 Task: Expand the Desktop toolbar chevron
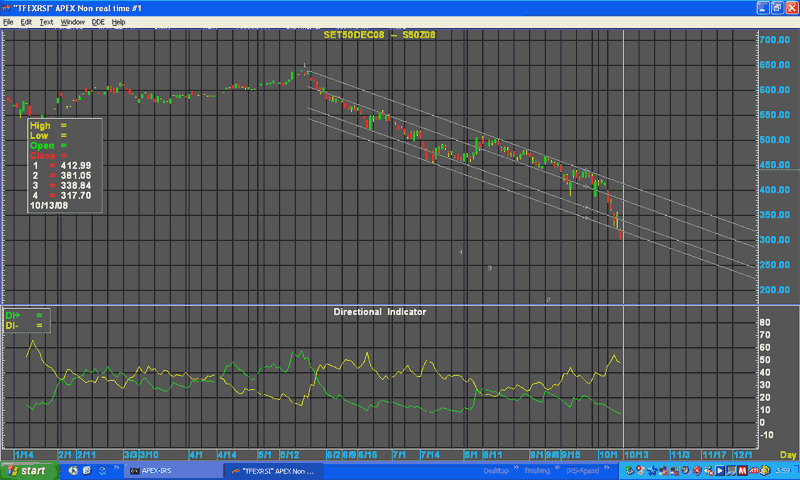click(516, 467)
